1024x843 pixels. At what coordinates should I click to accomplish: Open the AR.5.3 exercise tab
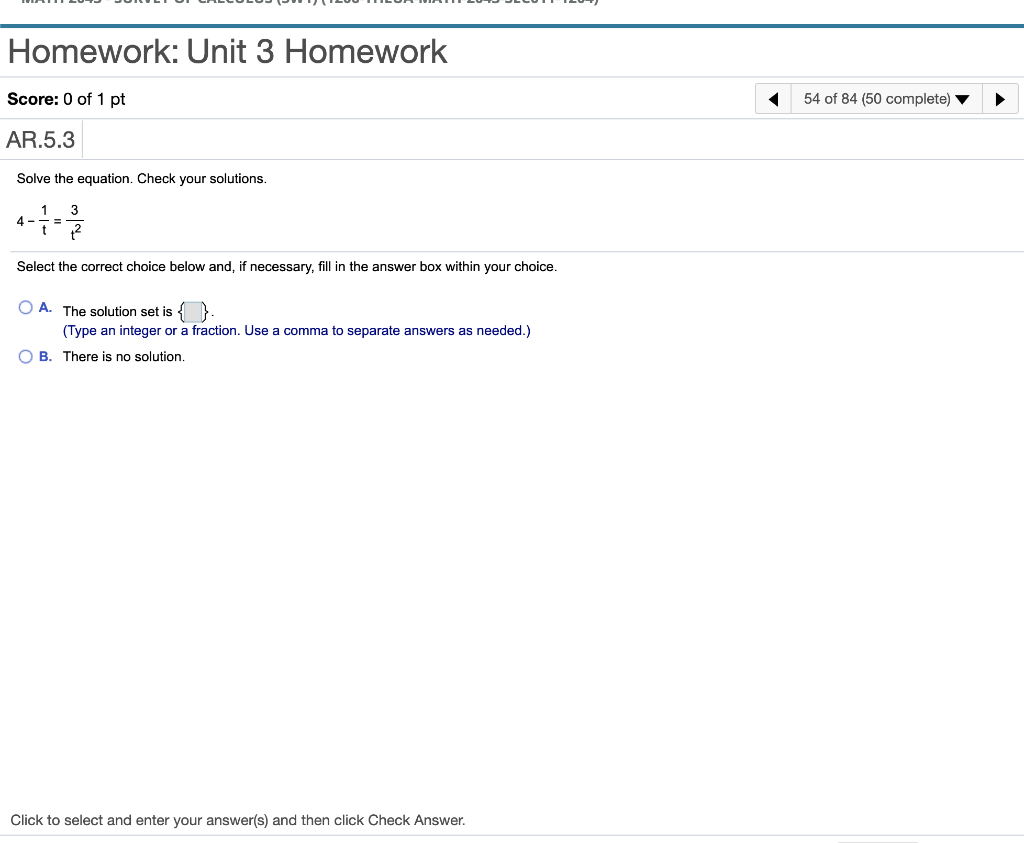click(x=42, y=139)
